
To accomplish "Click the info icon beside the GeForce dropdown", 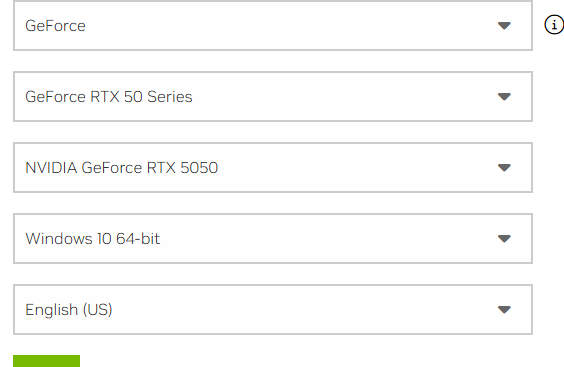I will [x=554, y=25].
